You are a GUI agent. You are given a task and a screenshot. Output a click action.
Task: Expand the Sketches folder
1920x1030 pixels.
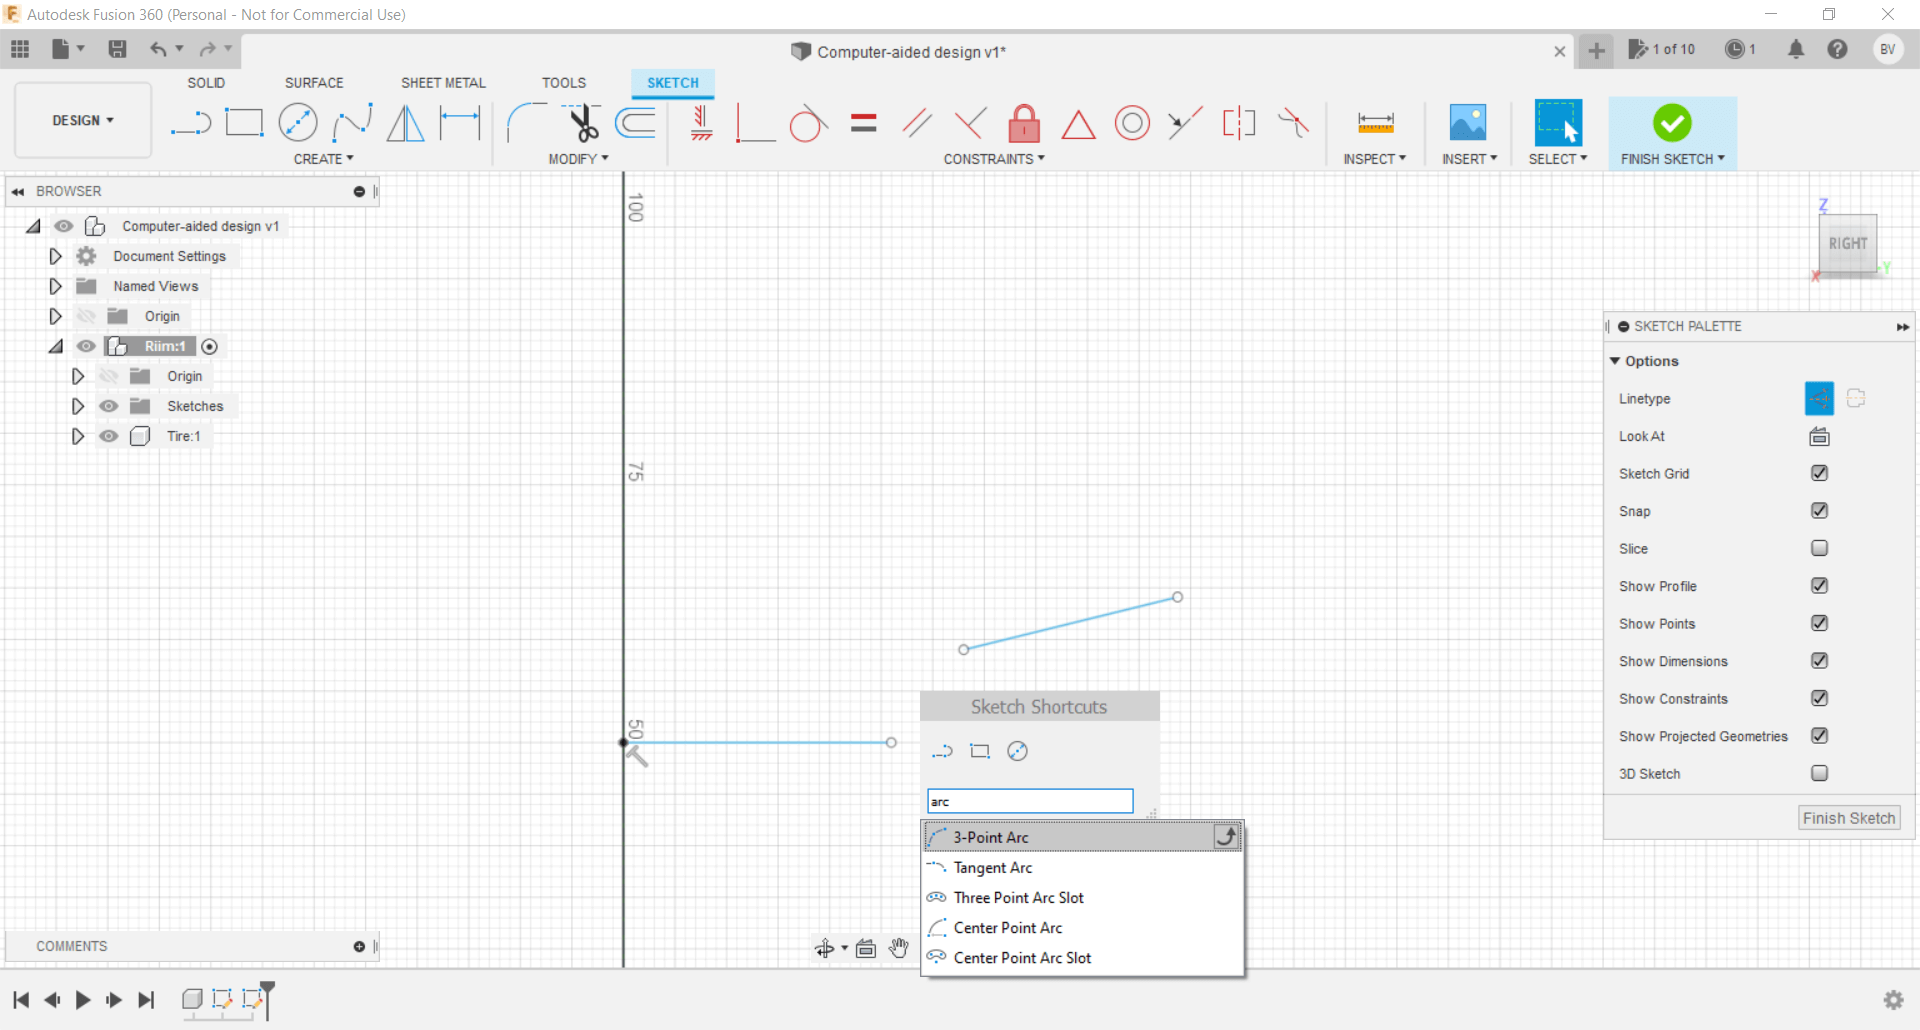(x=77, y=406)
